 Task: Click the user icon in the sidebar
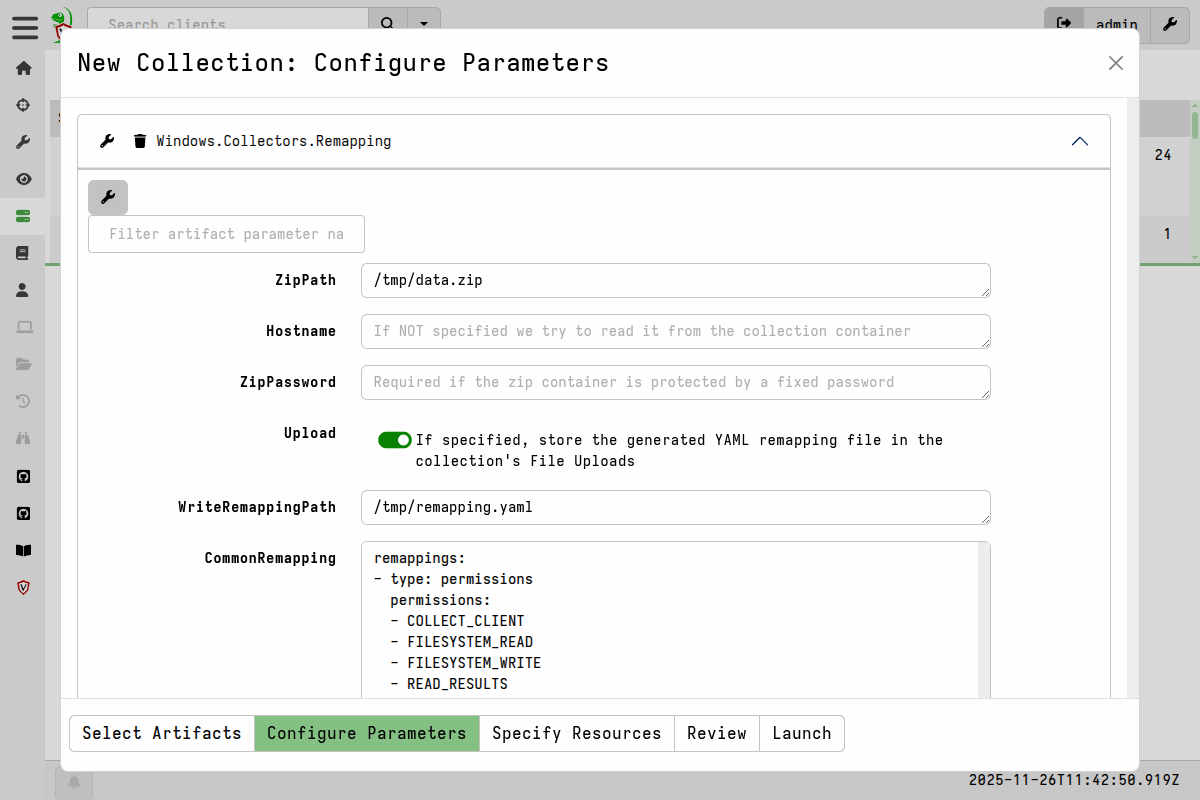click(23, 290)
